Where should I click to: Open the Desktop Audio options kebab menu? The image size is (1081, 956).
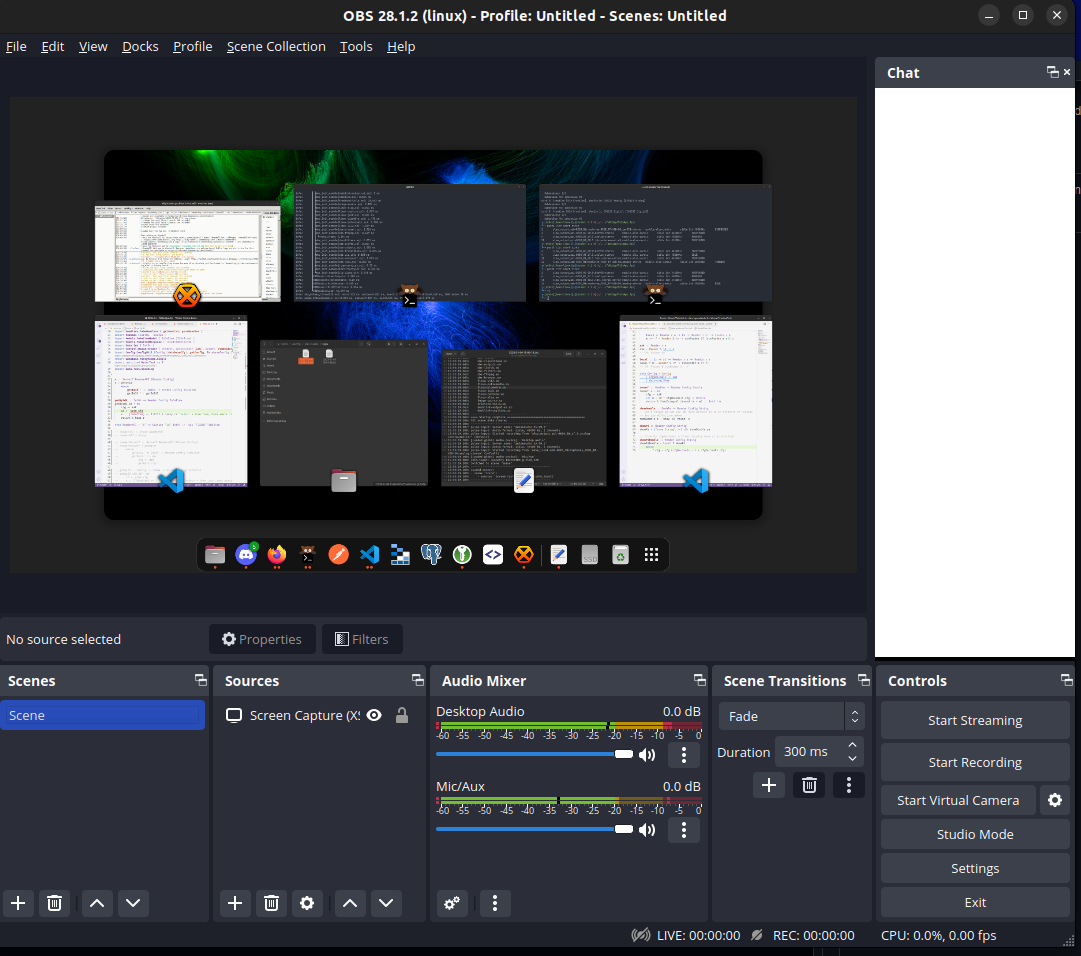coord(684,754)
